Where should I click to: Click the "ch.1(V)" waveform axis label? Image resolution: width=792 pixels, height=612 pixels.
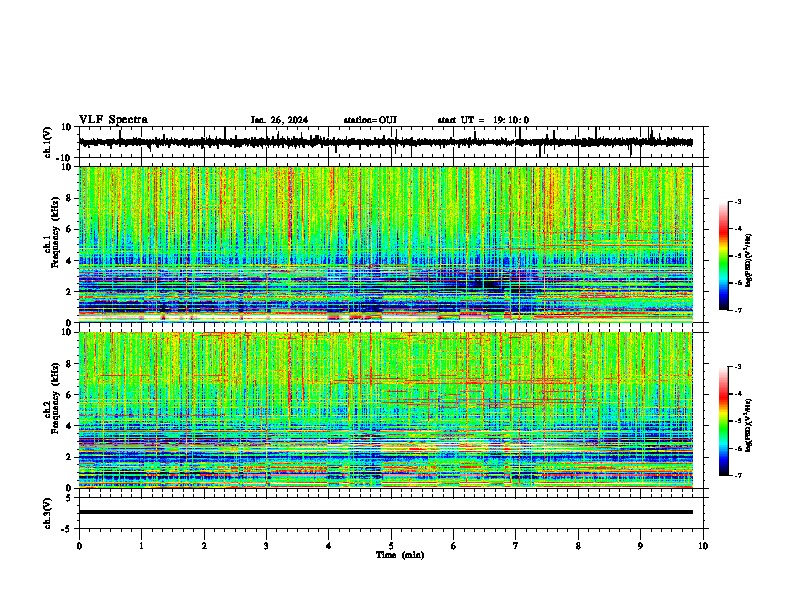tap(48, 142)
